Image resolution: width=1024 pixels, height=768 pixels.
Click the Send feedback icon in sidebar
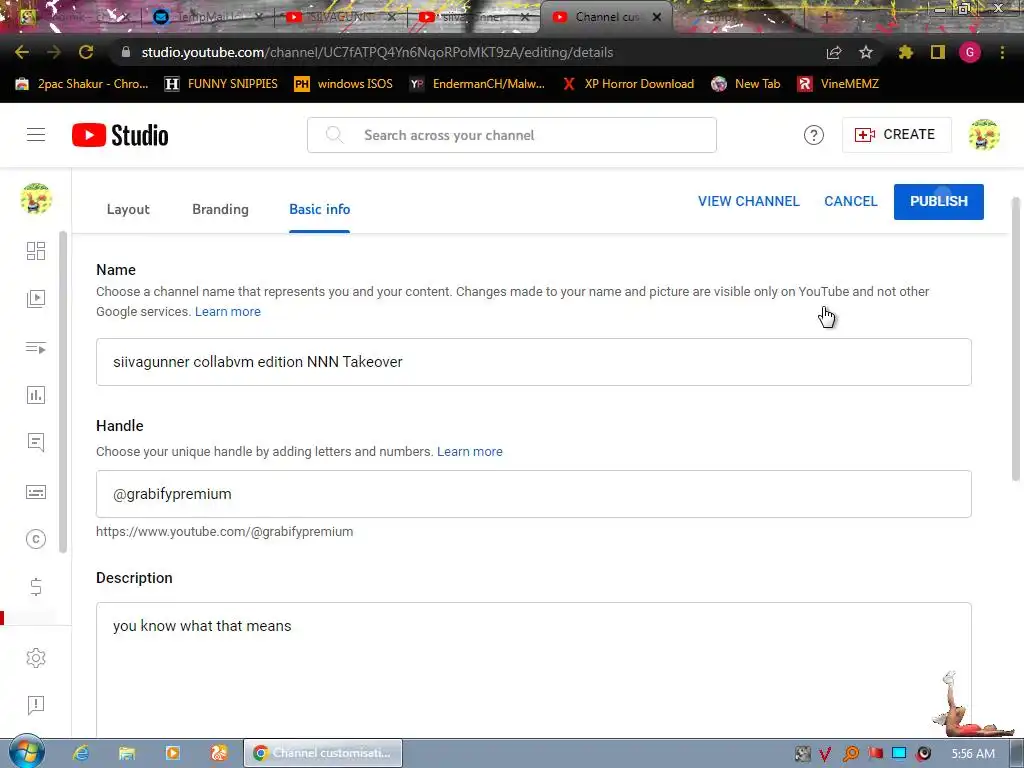36,705
